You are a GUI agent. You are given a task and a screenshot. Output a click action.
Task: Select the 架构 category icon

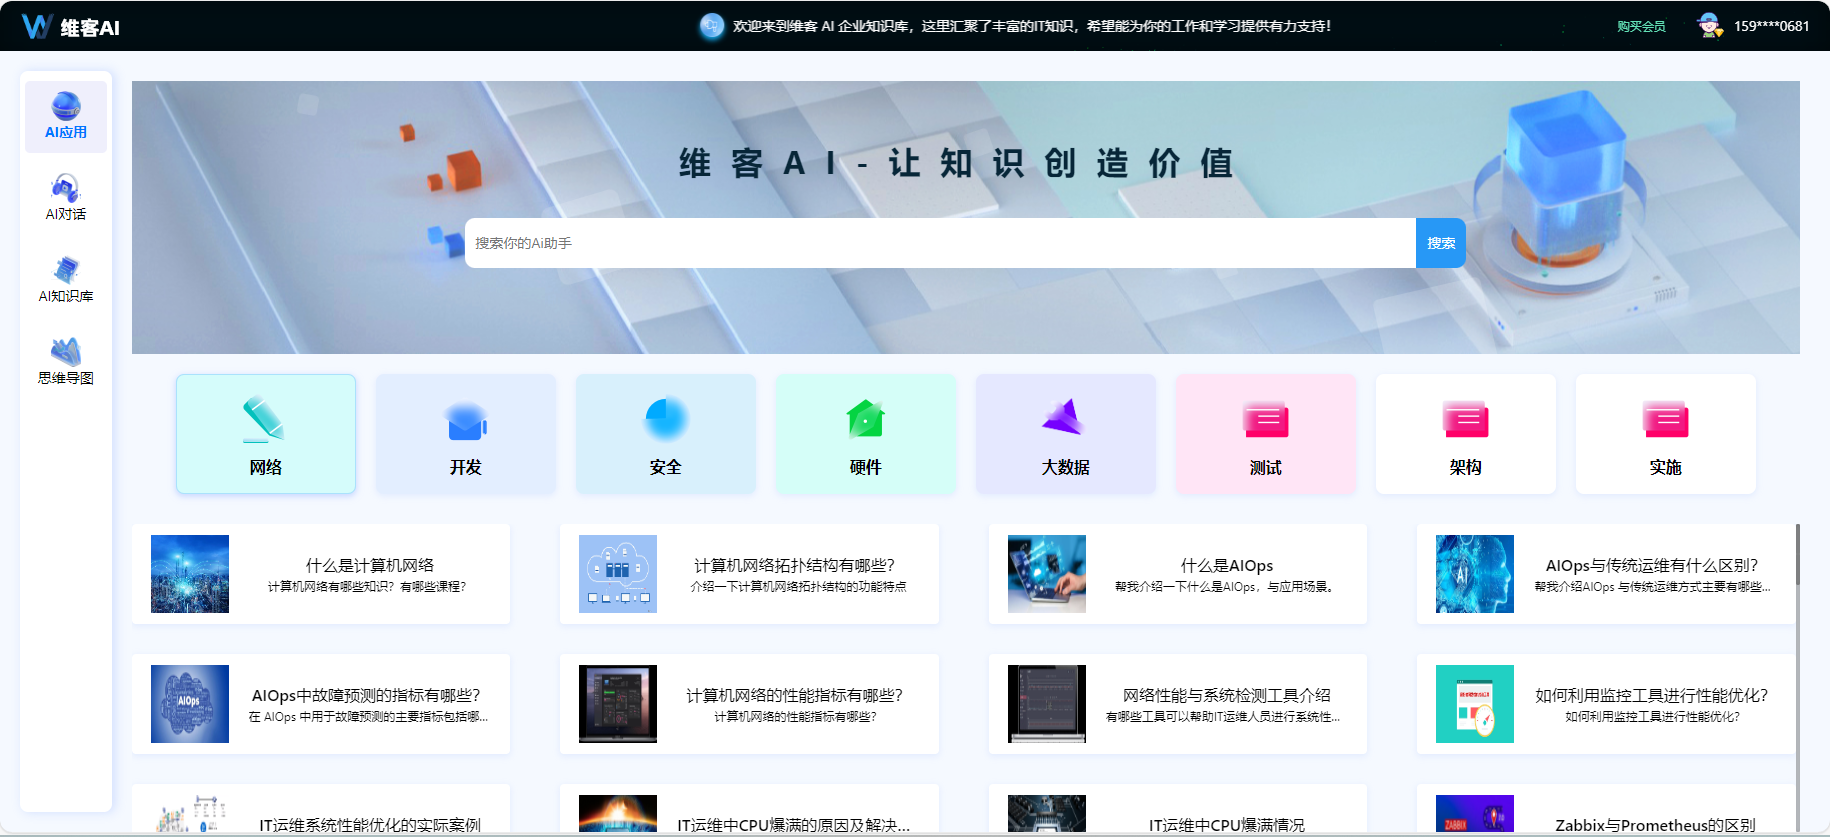pos(1466,419)
